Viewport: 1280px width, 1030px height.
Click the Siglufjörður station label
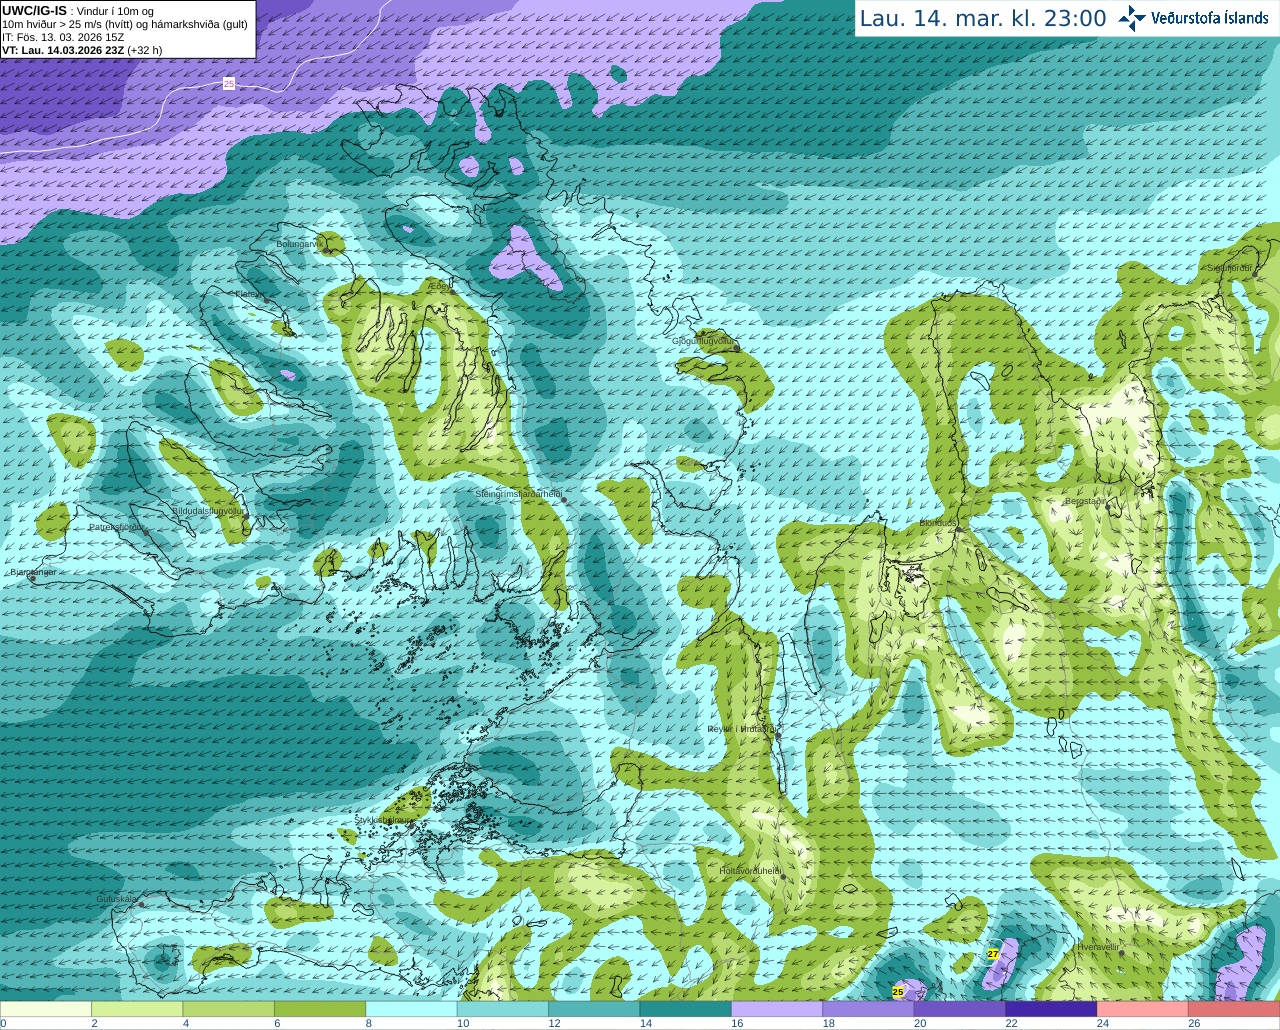click(x=1230, y=268)
